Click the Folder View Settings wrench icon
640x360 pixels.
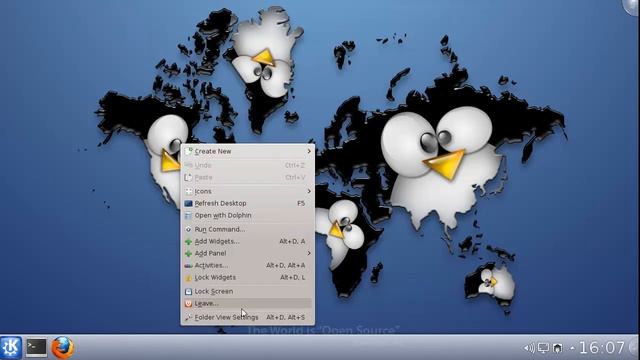(188, 318)
